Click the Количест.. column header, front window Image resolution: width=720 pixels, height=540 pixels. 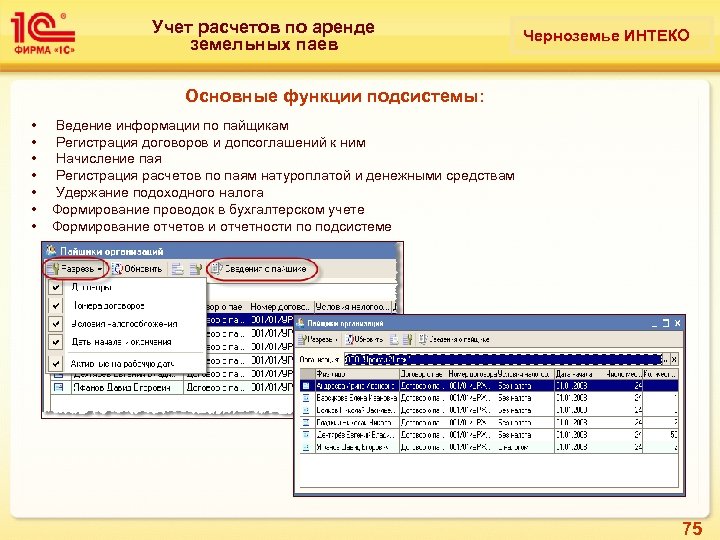tap(660, 374)
